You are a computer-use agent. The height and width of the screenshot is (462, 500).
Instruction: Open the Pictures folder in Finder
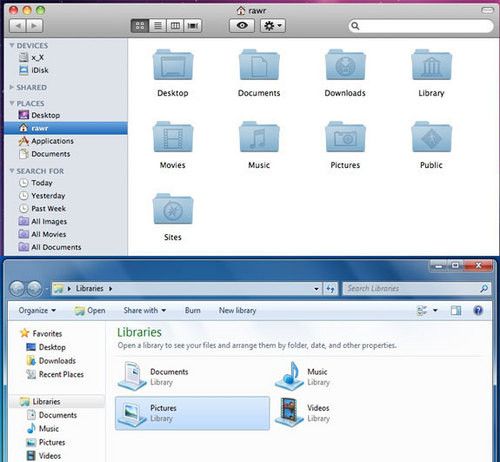[345, 137]
